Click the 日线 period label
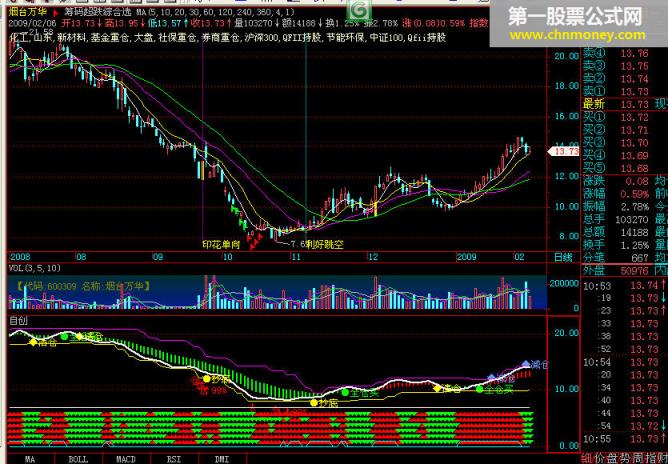668x464 pixels. click(562, 257)
